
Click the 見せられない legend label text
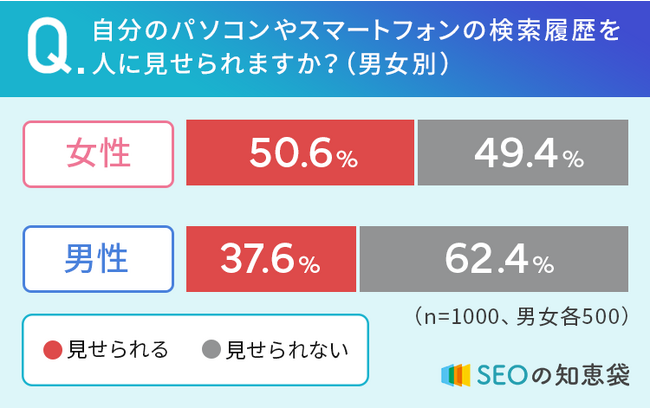pos(288,350)
